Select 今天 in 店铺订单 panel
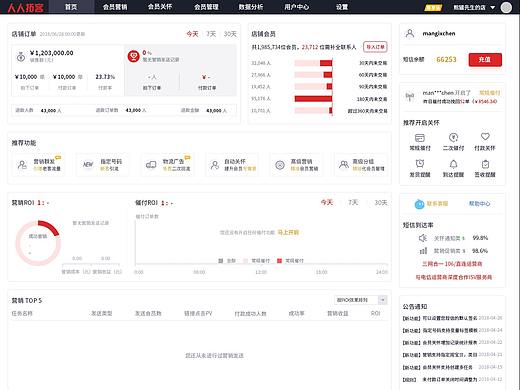Viewport: 520px width, 390px height. pos(192,34)
